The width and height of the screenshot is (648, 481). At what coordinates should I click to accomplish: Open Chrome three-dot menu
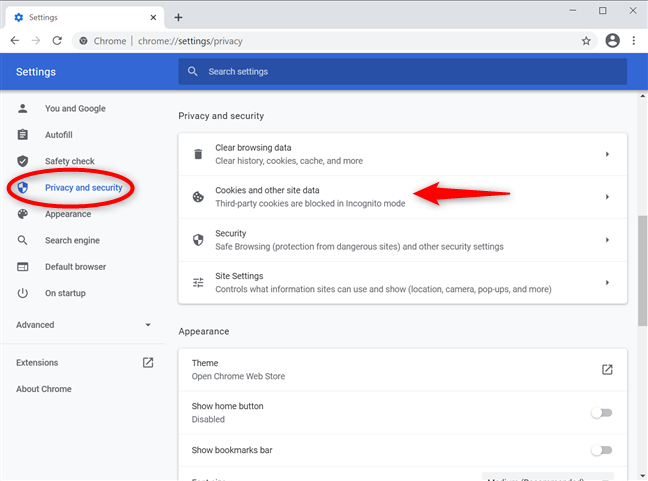click(x=634, y=41)
